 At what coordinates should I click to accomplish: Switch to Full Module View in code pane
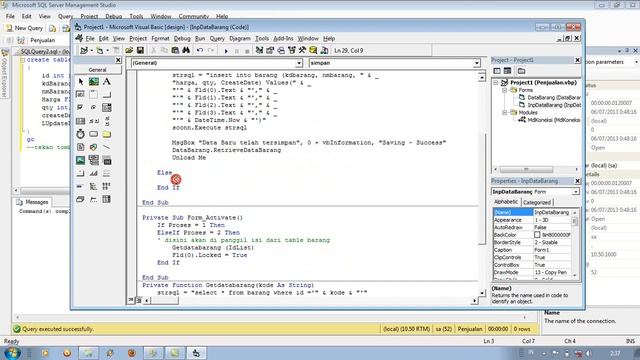[138, 300]
